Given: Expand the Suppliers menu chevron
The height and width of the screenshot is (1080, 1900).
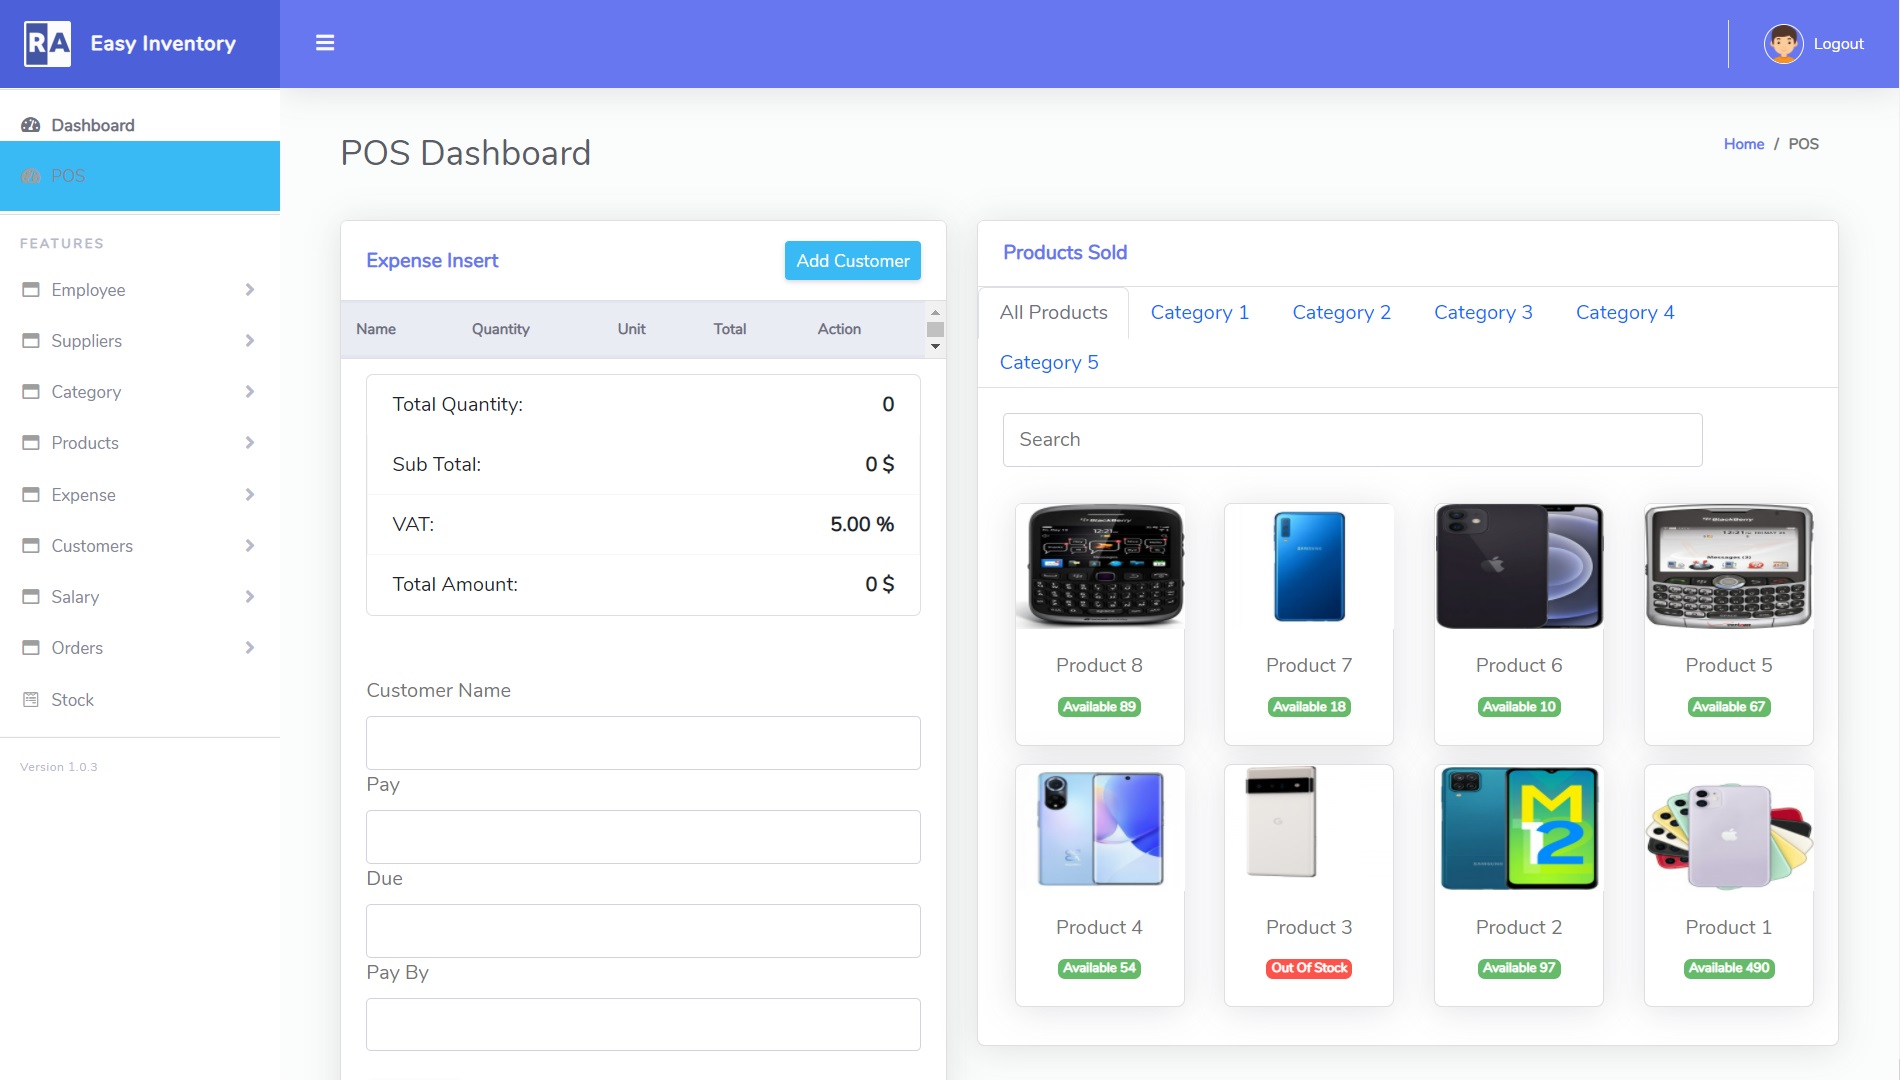Looking at the screenshot, I should tap(249, 341).
